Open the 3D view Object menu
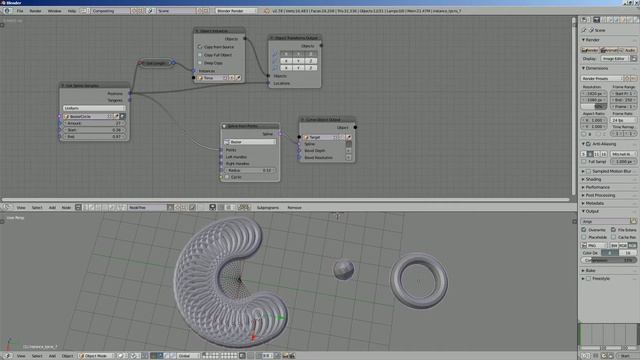This screenshot has height=360, width=640. coord(67,356)
